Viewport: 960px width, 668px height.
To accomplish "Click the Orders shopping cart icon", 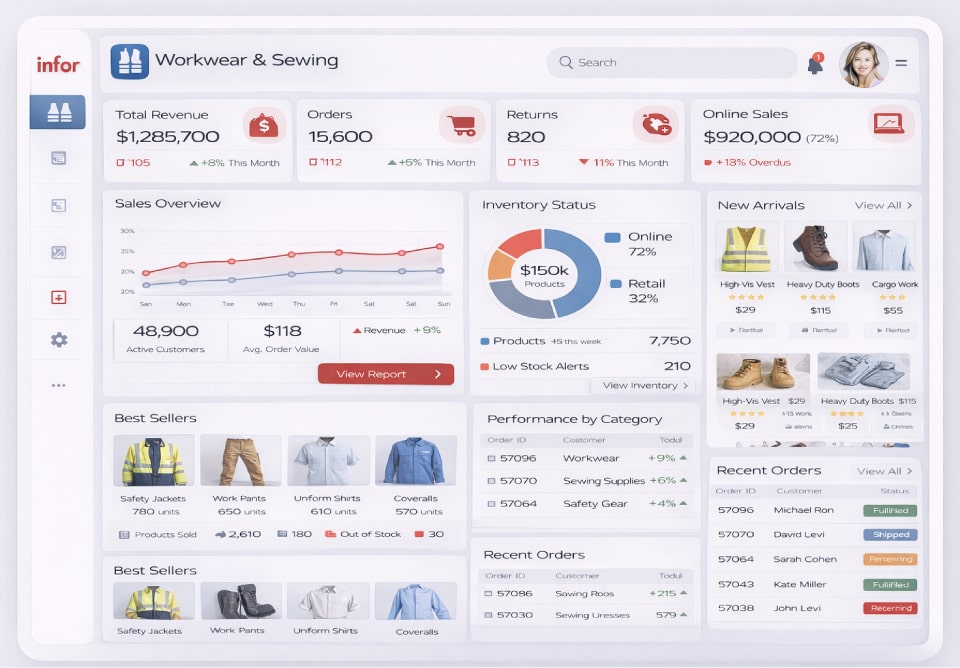I will coord(461,125).
